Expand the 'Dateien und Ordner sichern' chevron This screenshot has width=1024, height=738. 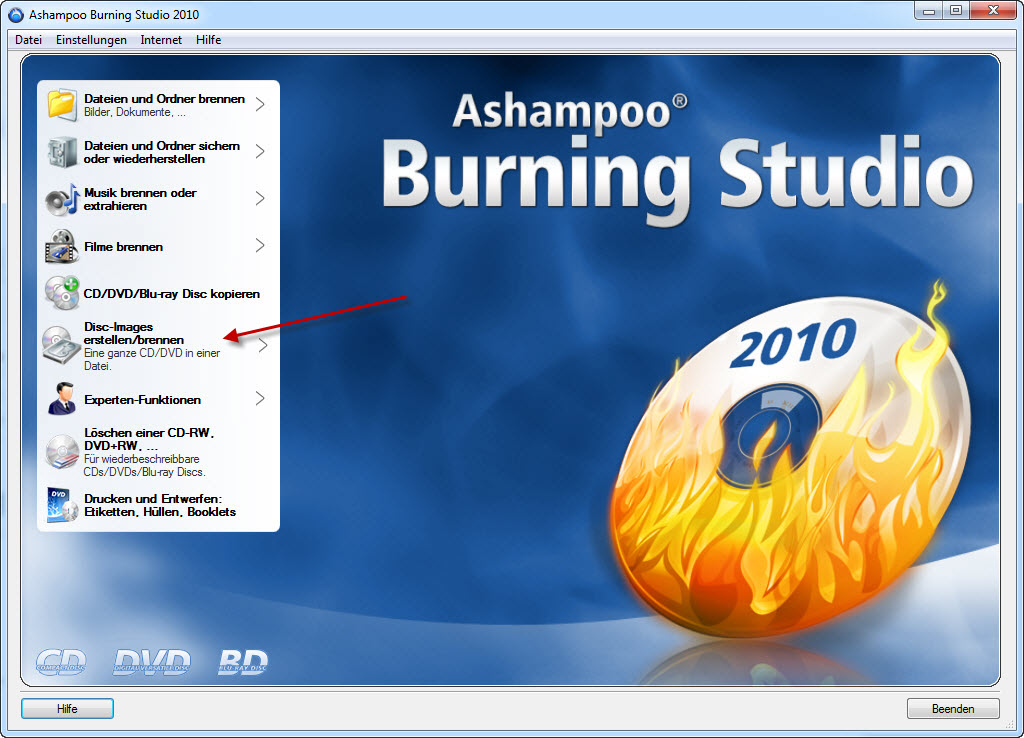(x=260, y=152)
